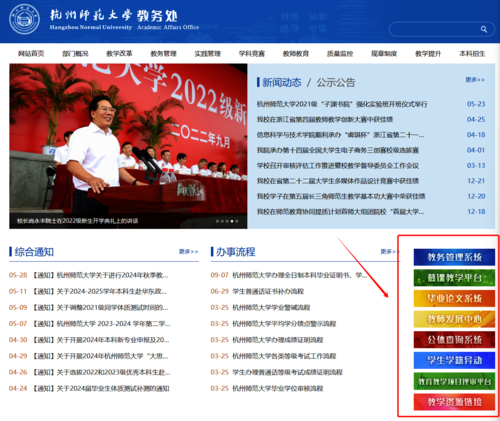Open procedure 学生普通话证书补办流程
This screenshot has width=500, height=421.
pyautogui.click(x=268, y=291)
